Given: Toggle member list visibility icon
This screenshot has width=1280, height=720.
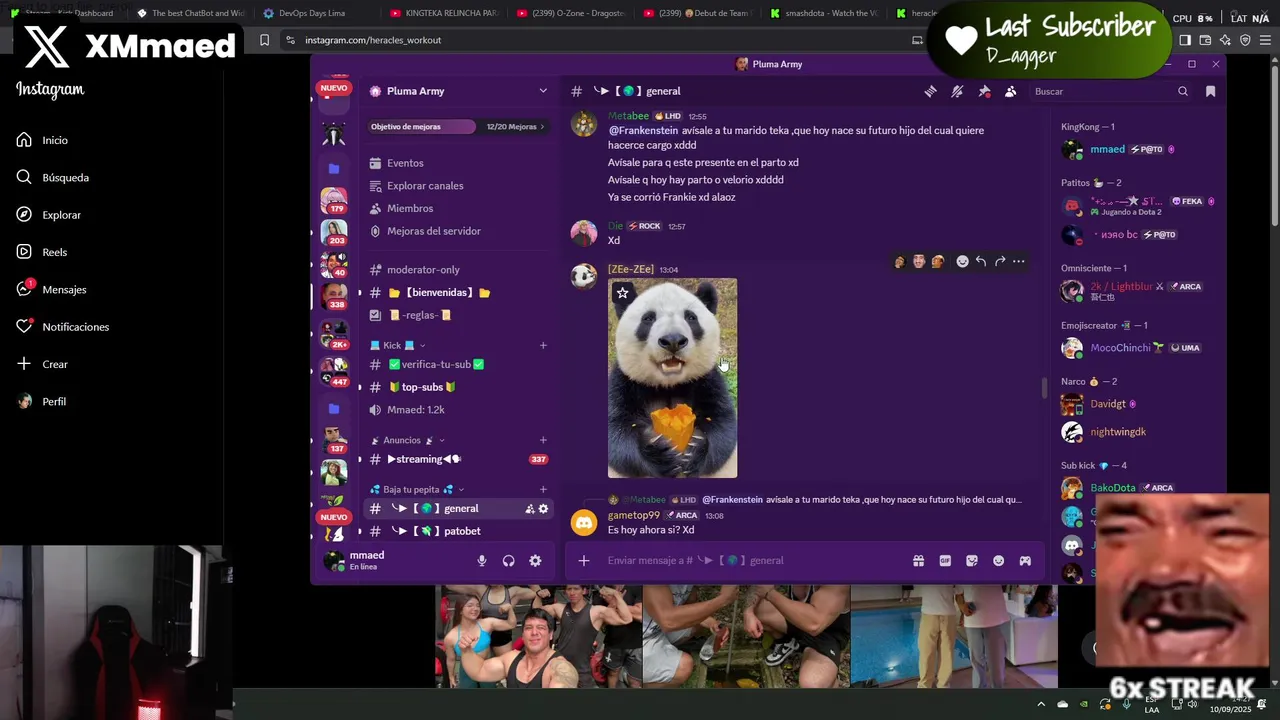Looking at the screenshot, I should [x=1011, y=91].
